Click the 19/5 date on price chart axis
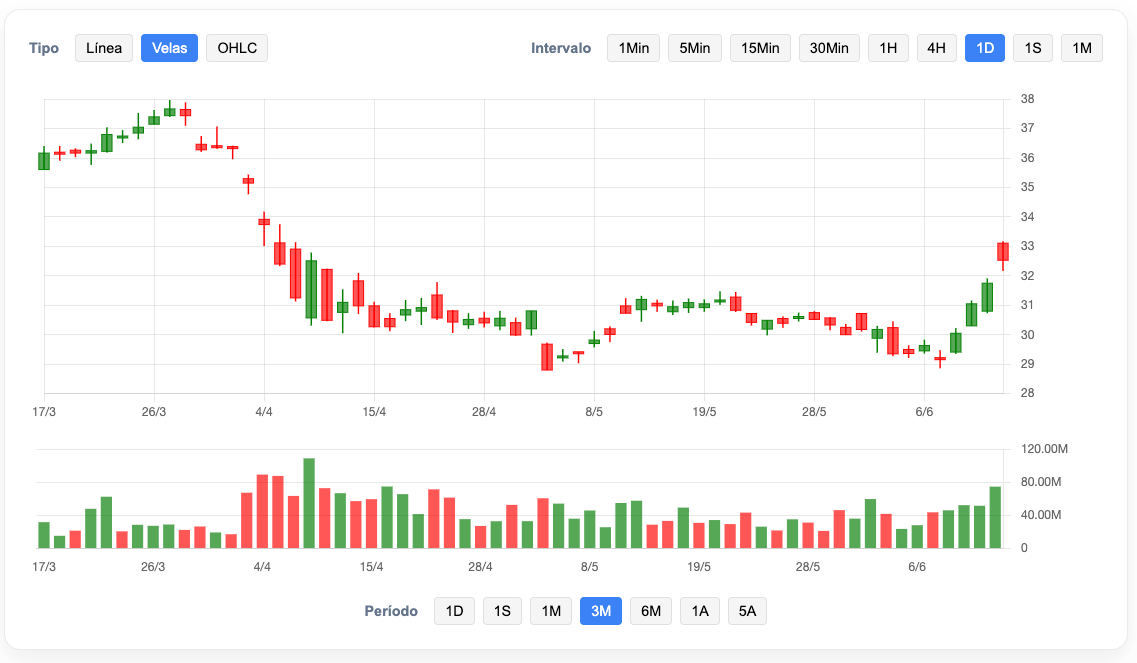This screenshot has height=663, width=1137. (x=704, y=412)
